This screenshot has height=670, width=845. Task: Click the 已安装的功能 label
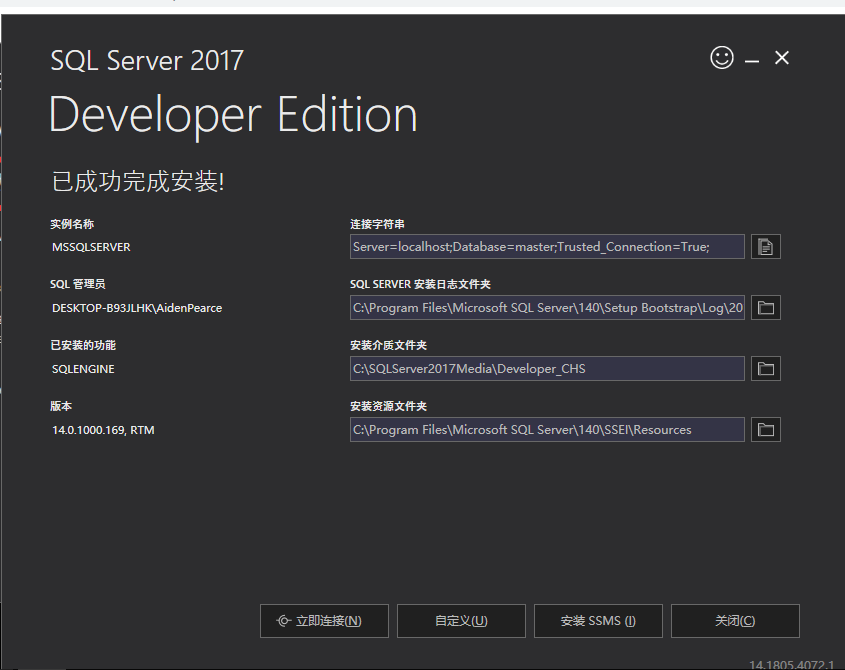(x=83, y=345)
